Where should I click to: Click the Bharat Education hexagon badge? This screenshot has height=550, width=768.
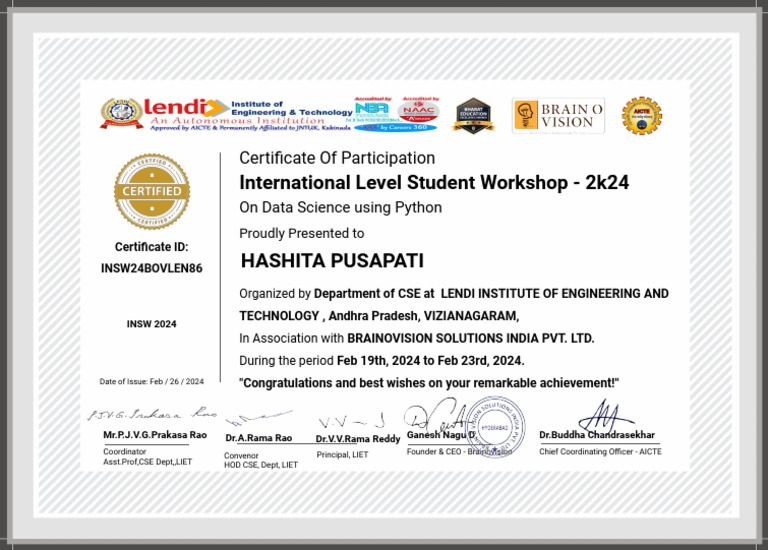(473, 116)
